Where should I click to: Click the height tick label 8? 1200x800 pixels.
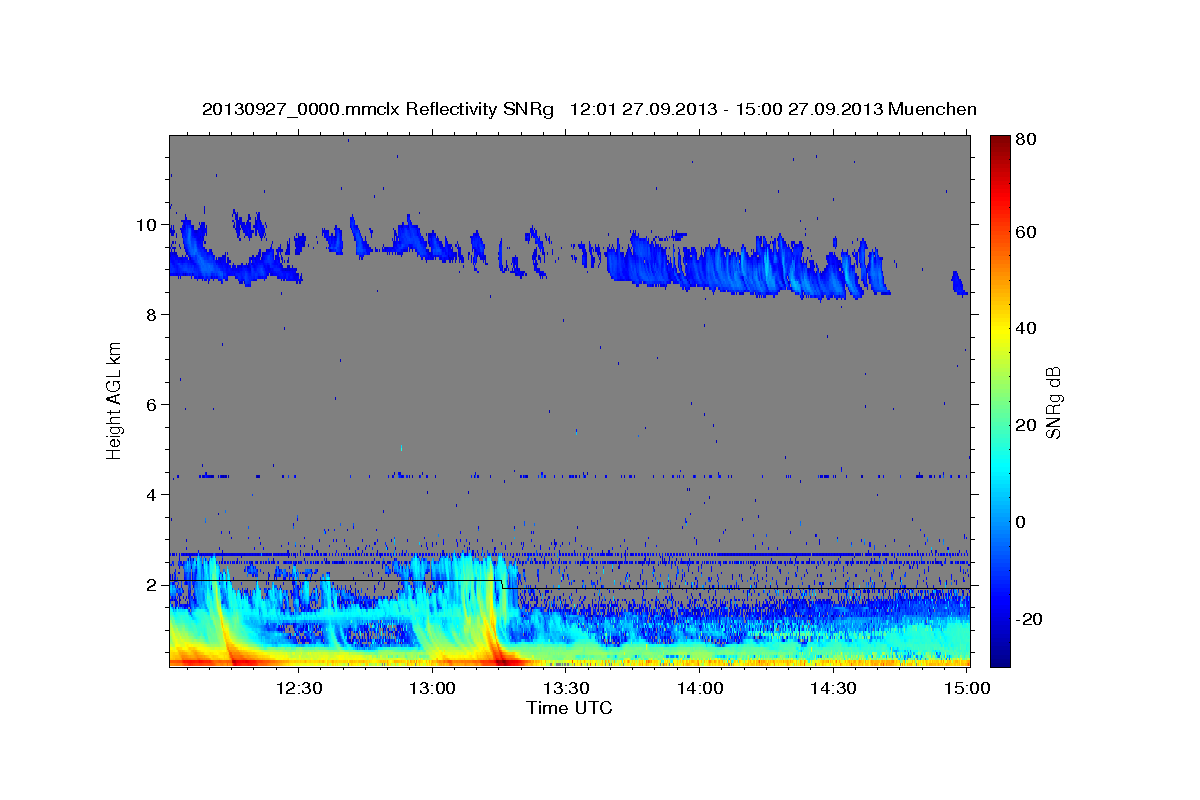pos(152,315)
